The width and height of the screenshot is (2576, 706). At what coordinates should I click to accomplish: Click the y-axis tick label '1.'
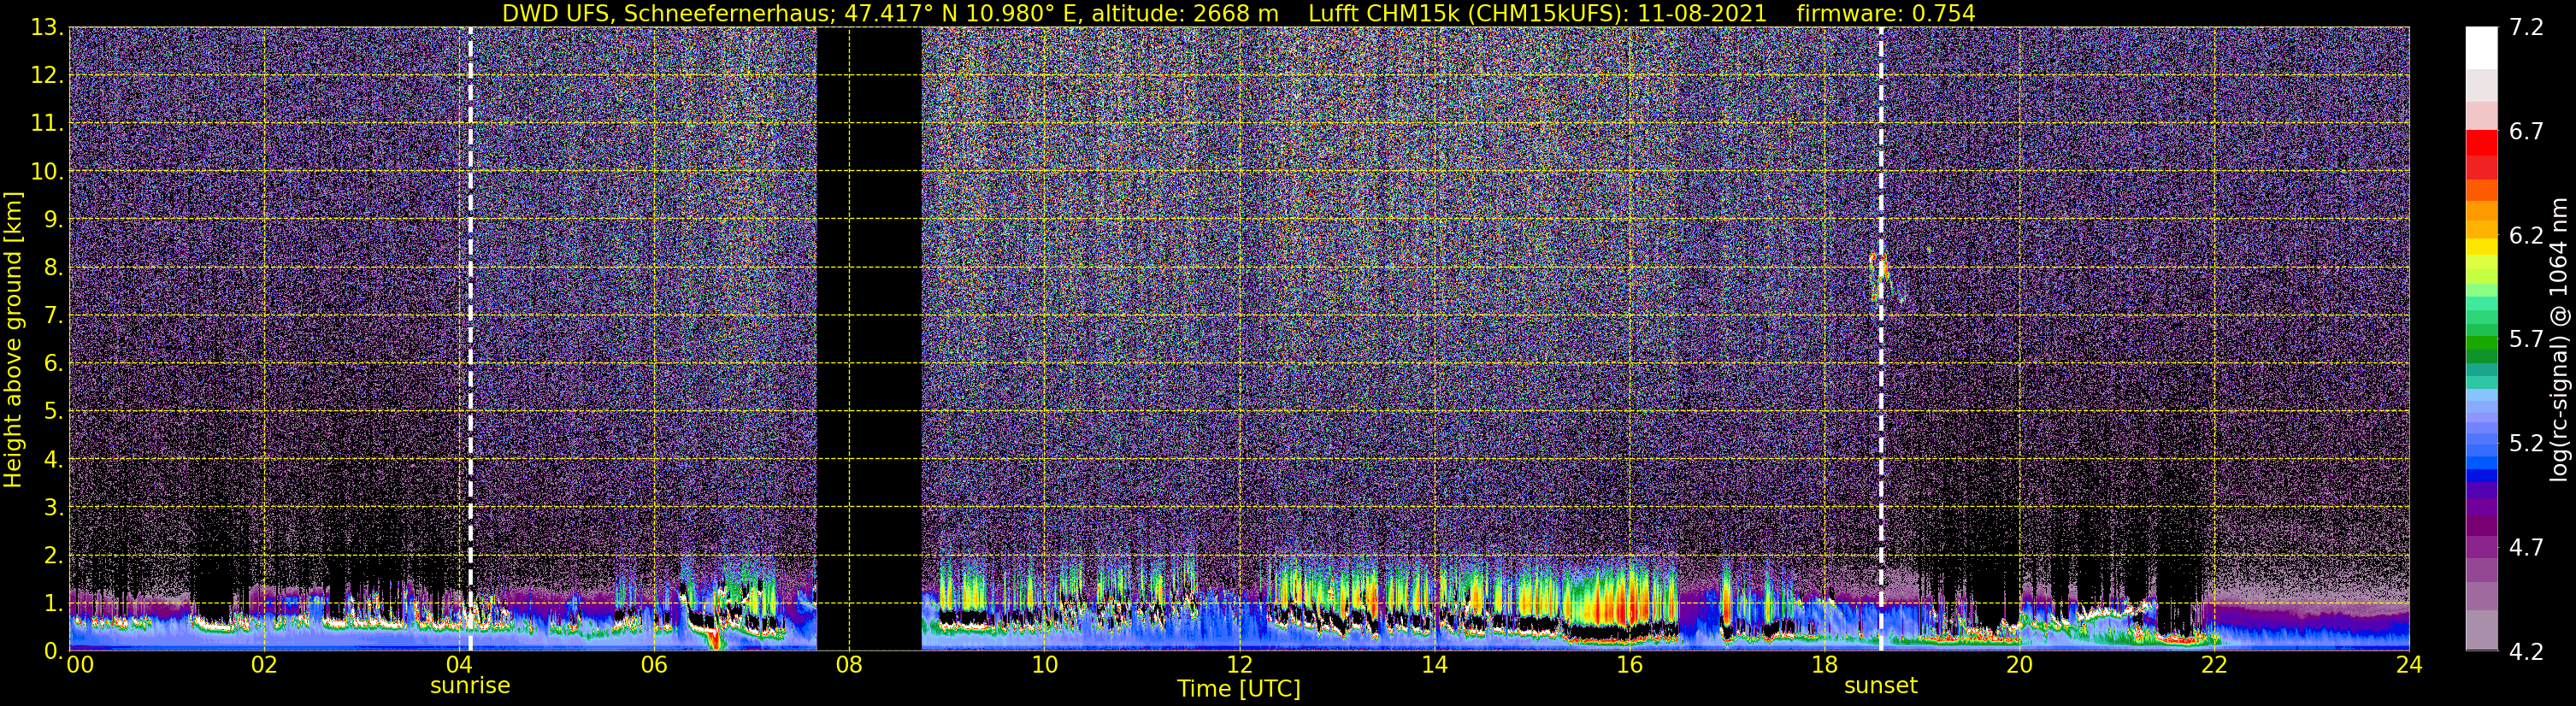point(53,603)
